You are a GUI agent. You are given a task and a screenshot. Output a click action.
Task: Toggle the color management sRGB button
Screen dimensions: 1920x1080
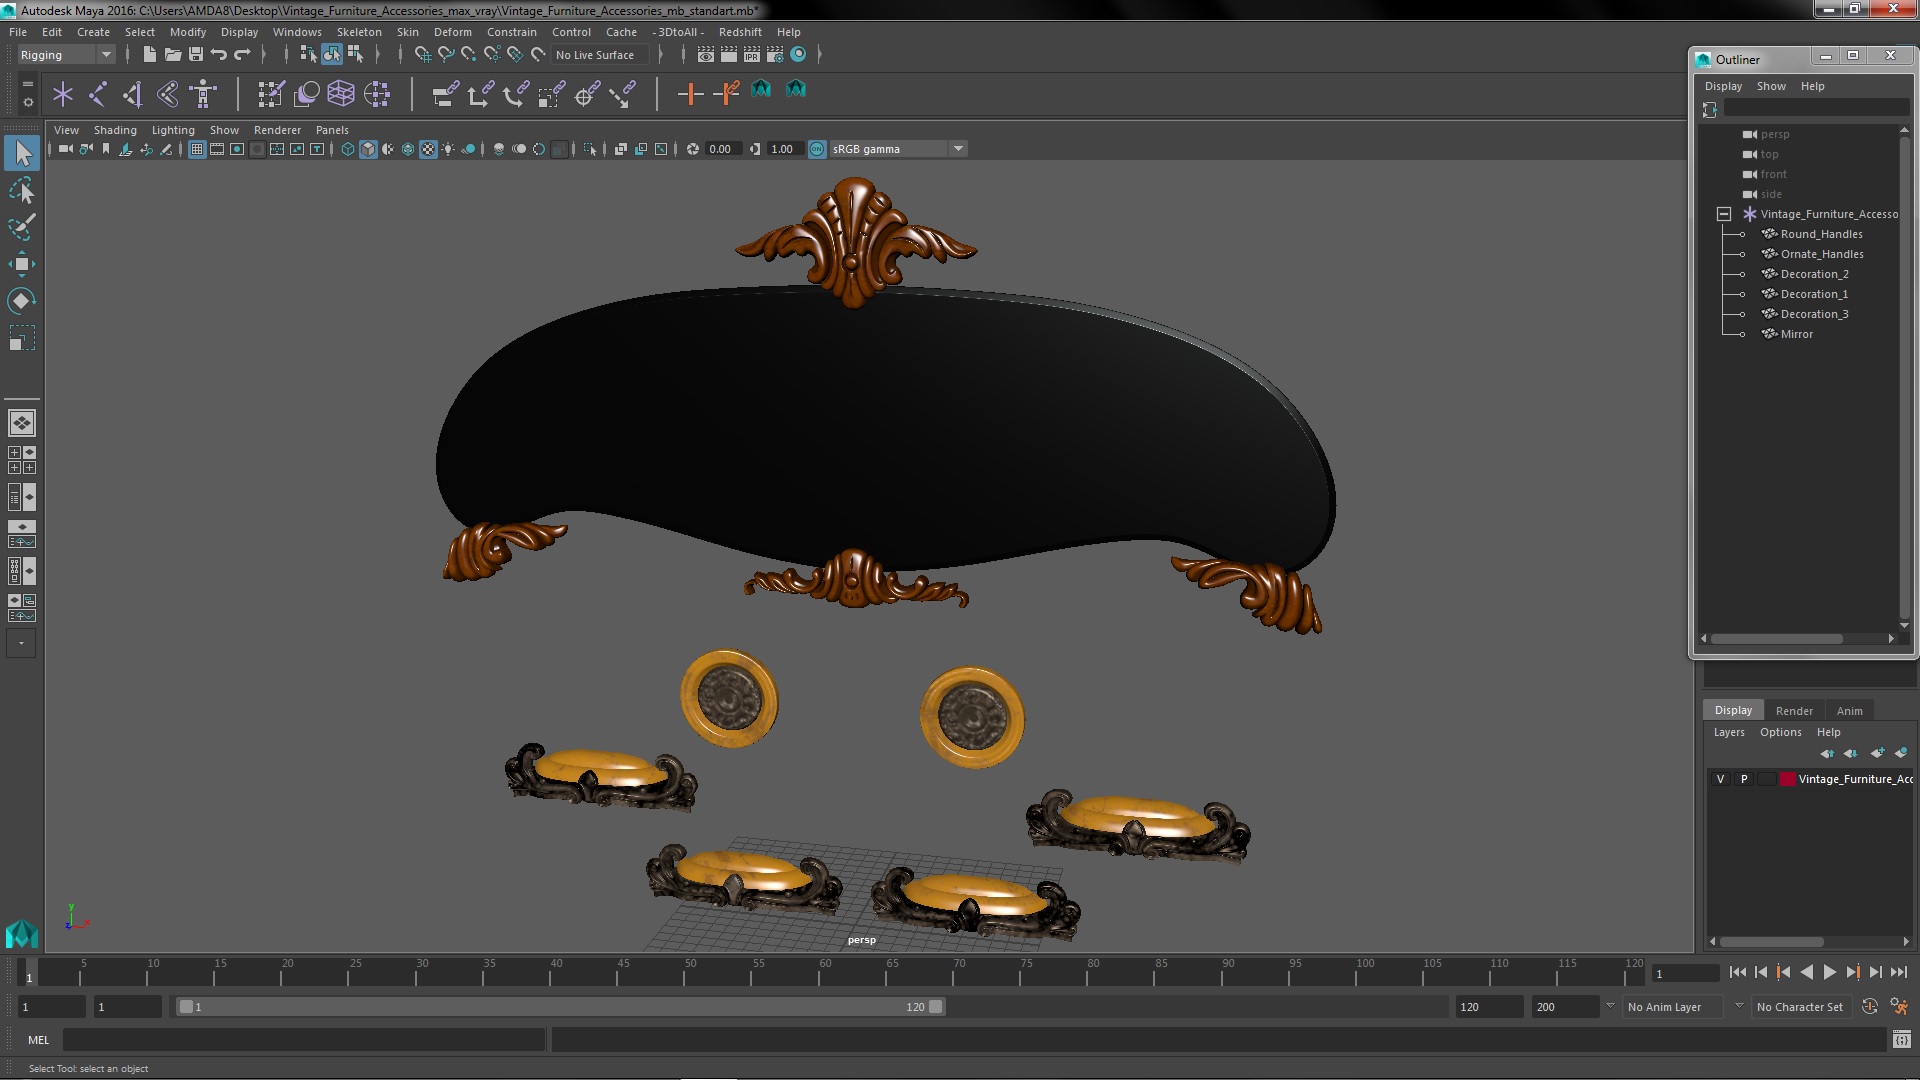pos(817,149)
